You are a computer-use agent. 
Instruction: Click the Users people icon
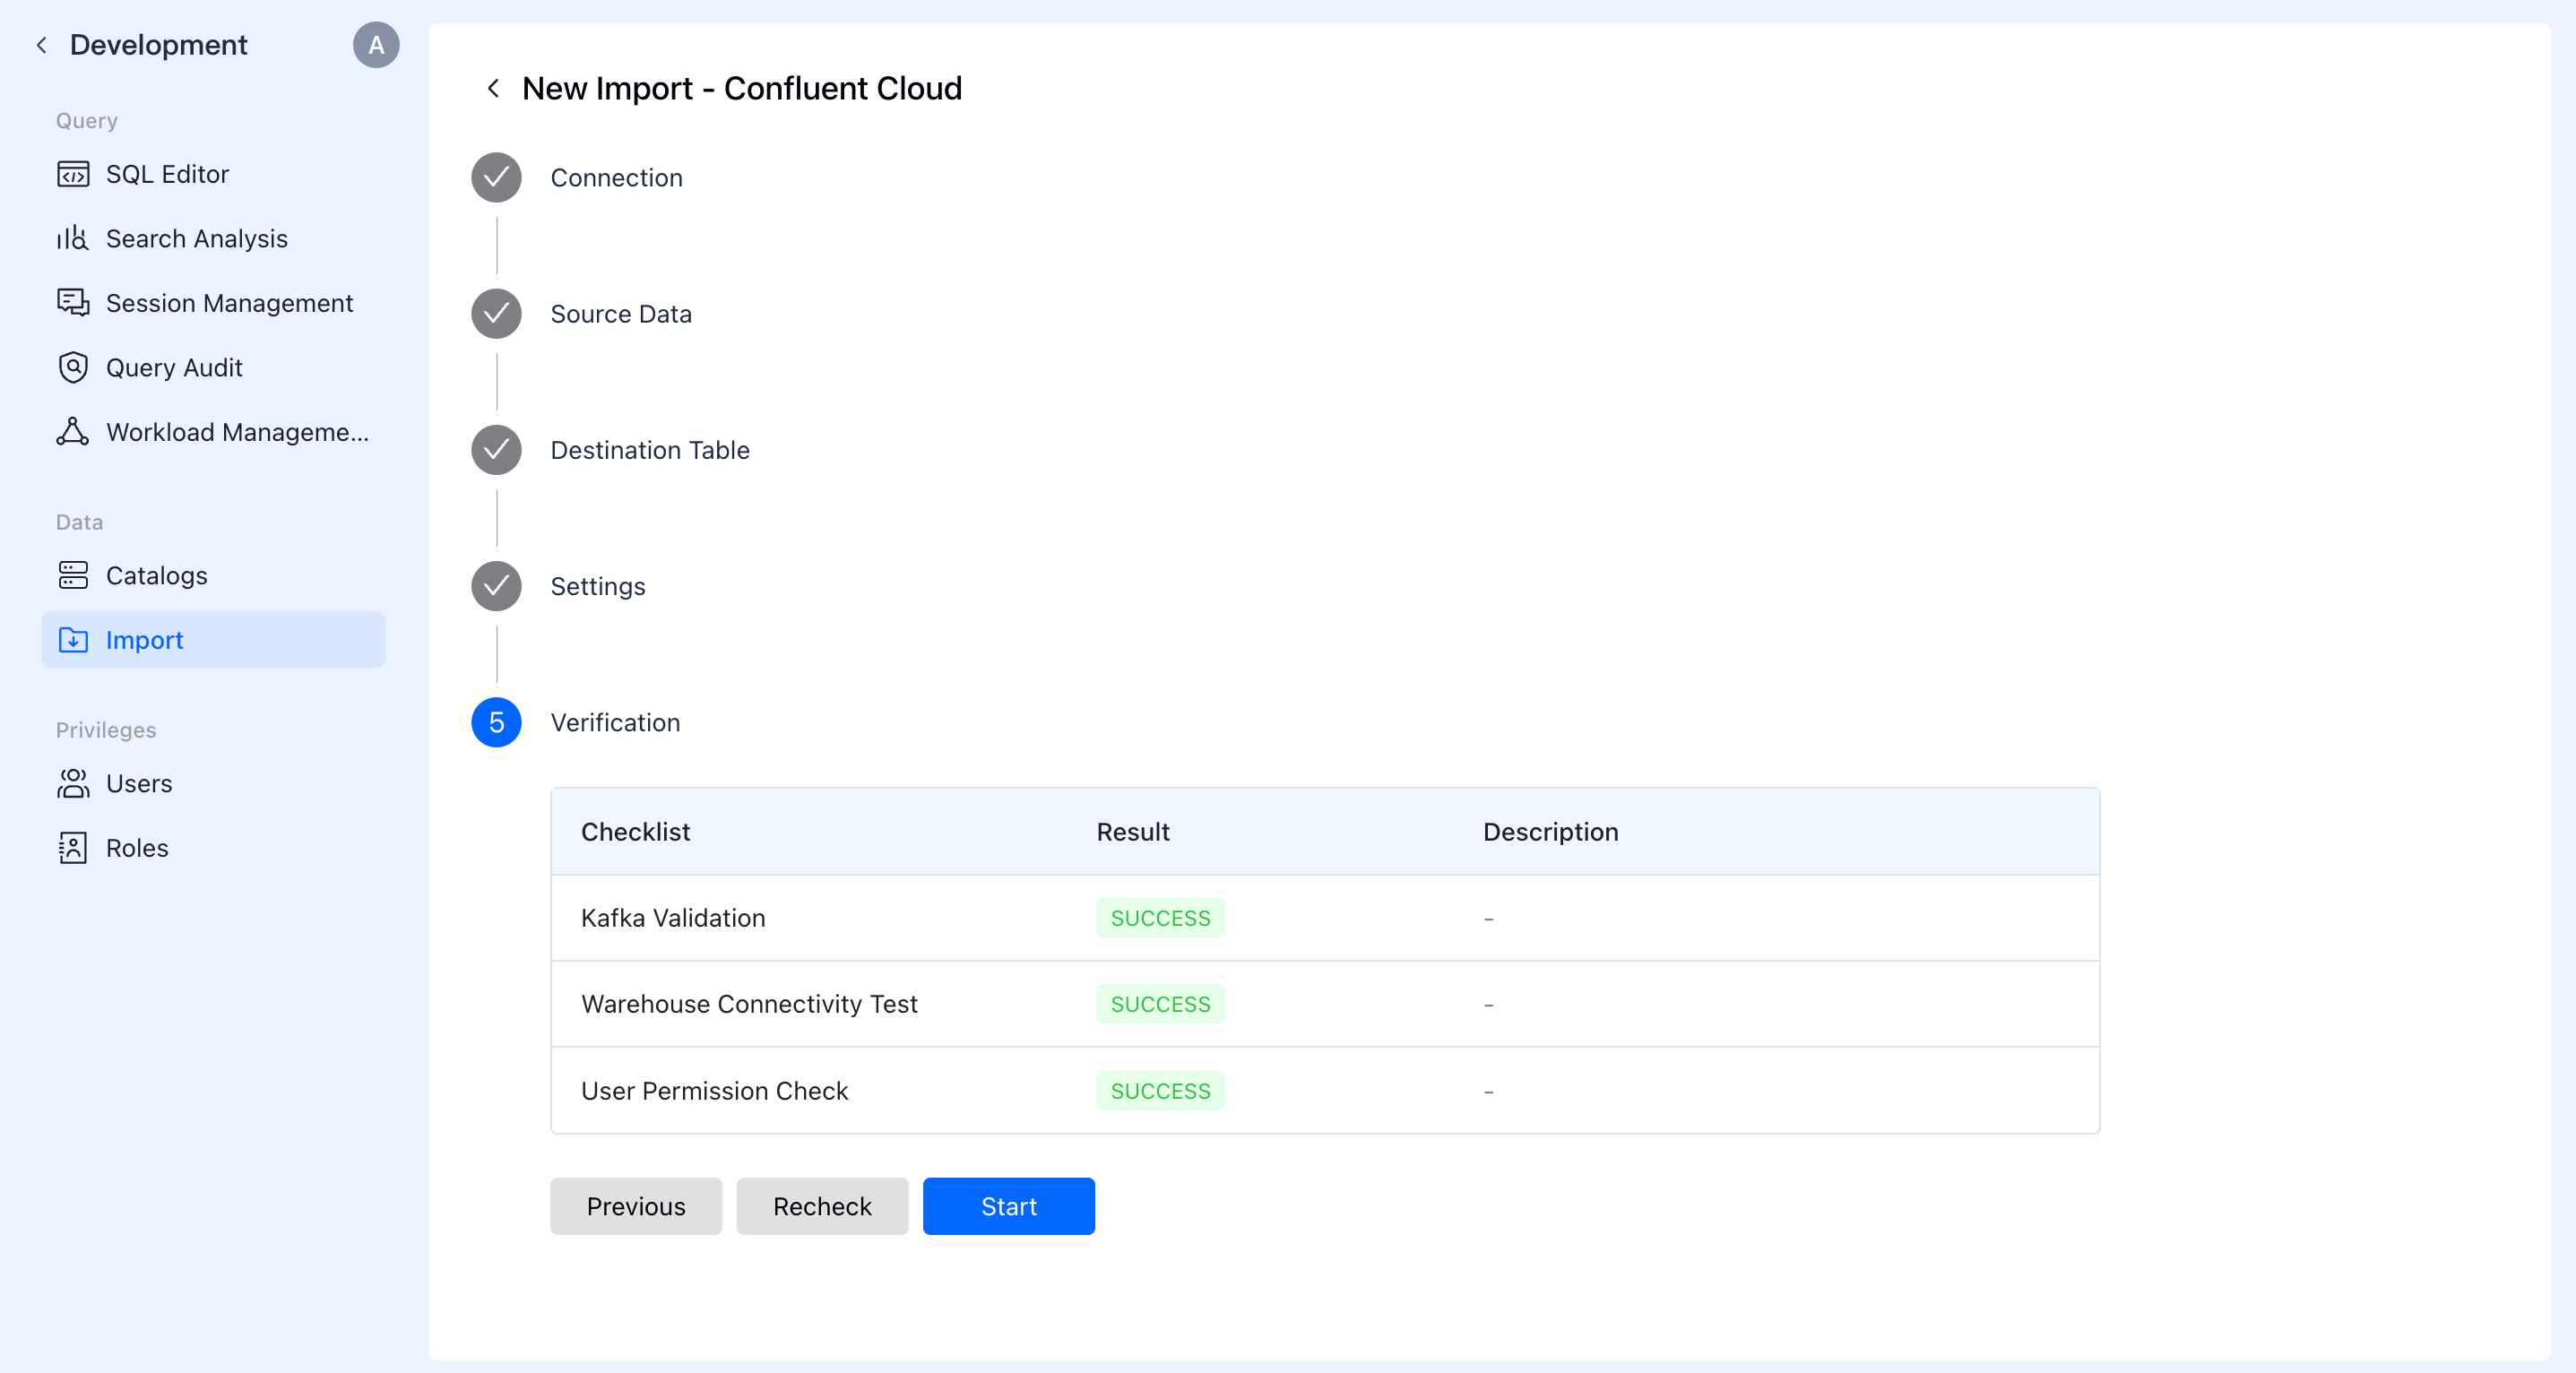(x=73, y=784)
